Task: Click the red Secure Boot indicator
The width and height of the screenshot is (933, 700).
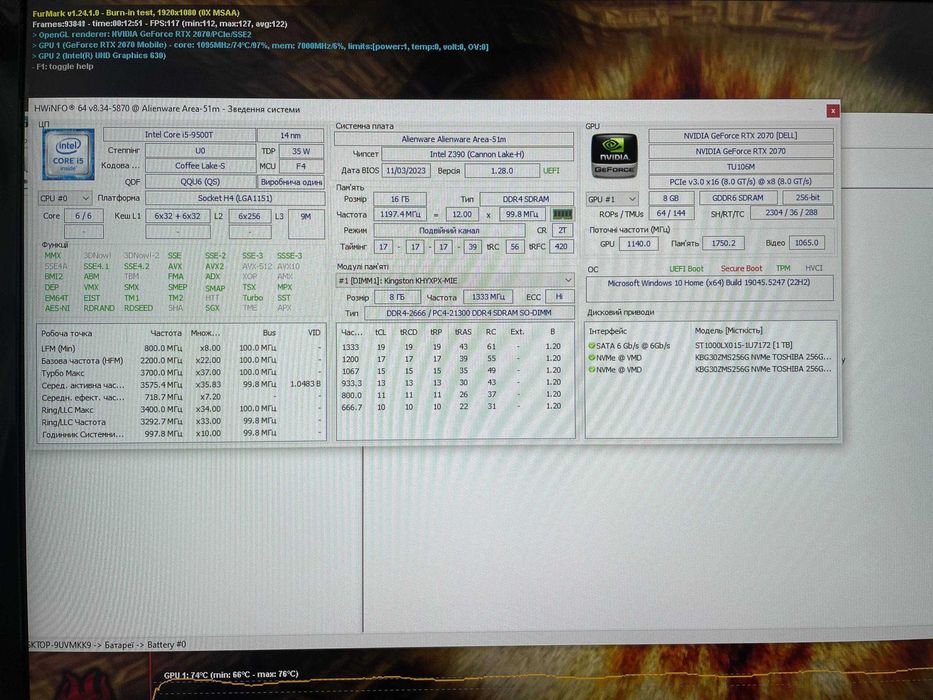Action: coord(741,269)
